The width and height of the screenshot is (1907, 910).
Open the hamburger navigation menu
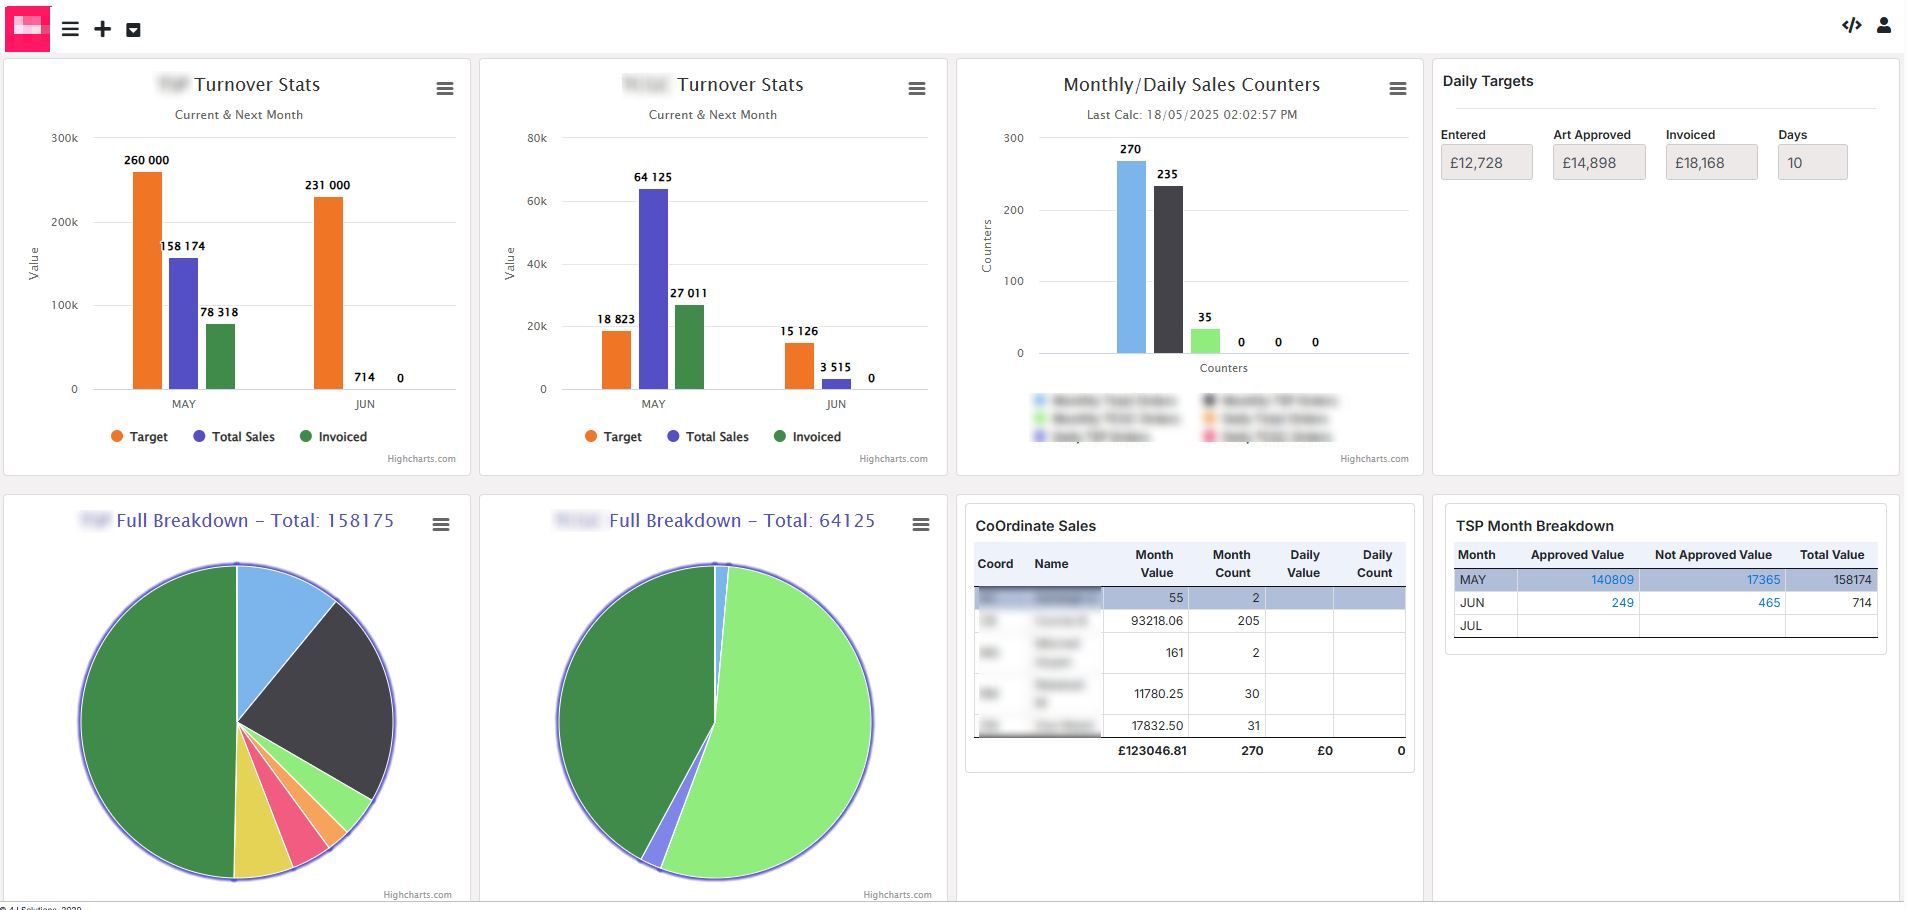70,29
